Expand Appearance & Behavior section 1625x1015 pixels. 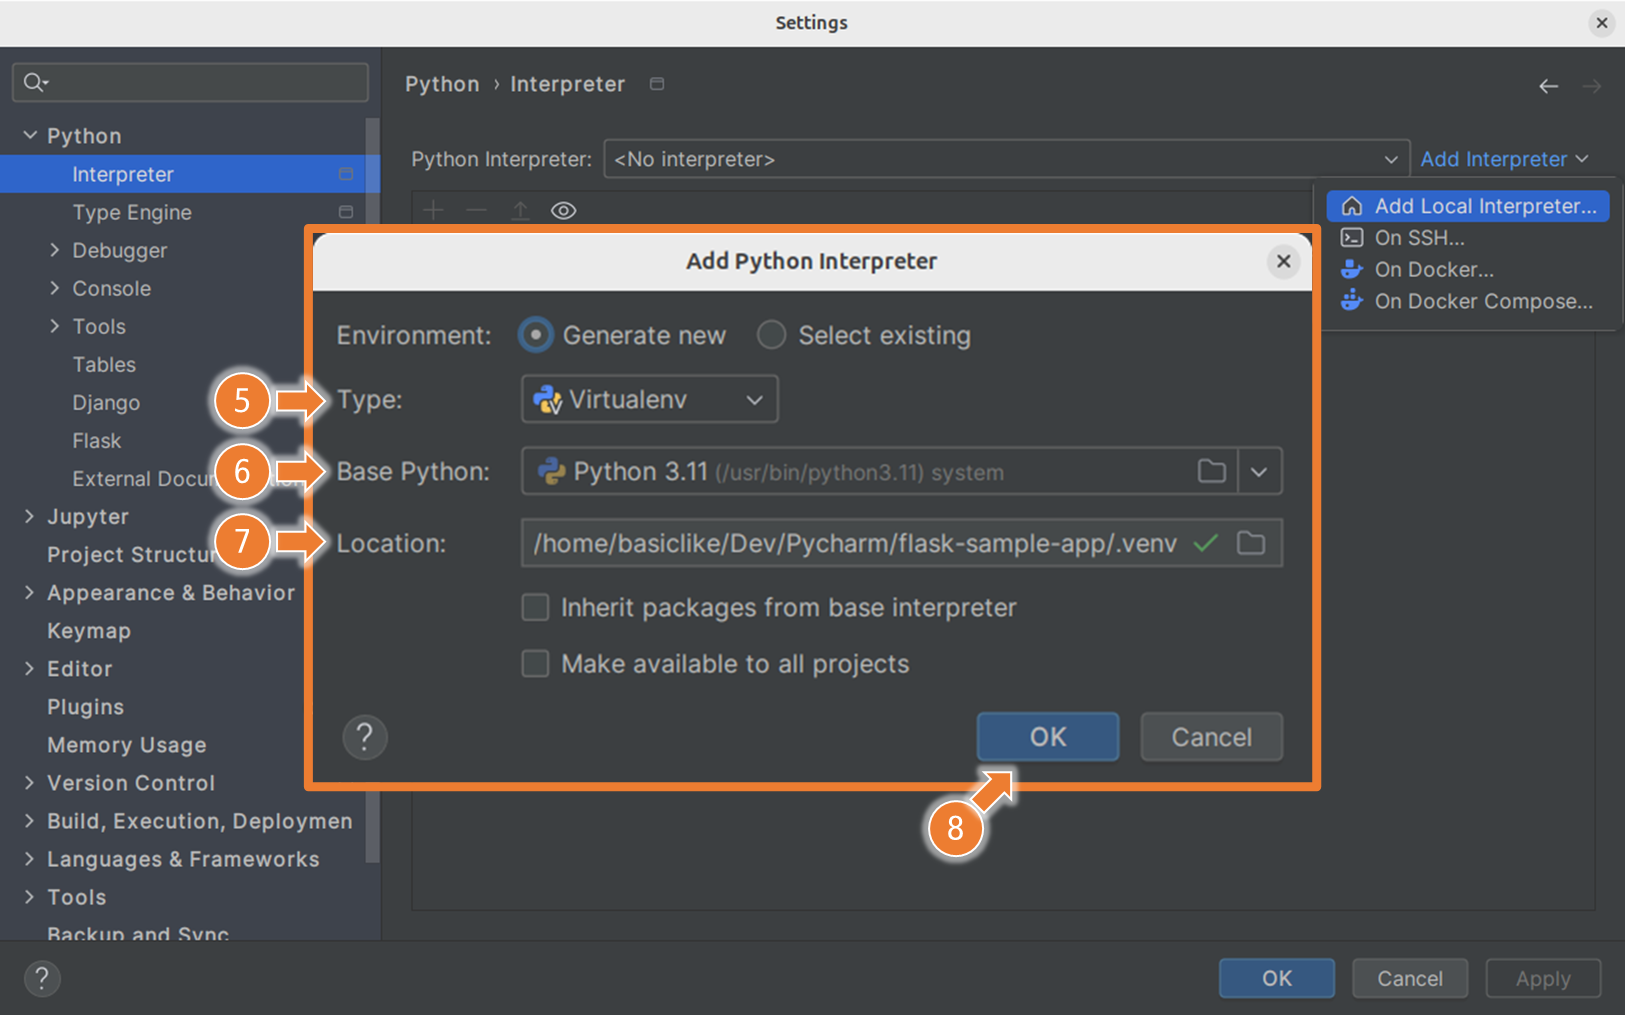point(30,592)
